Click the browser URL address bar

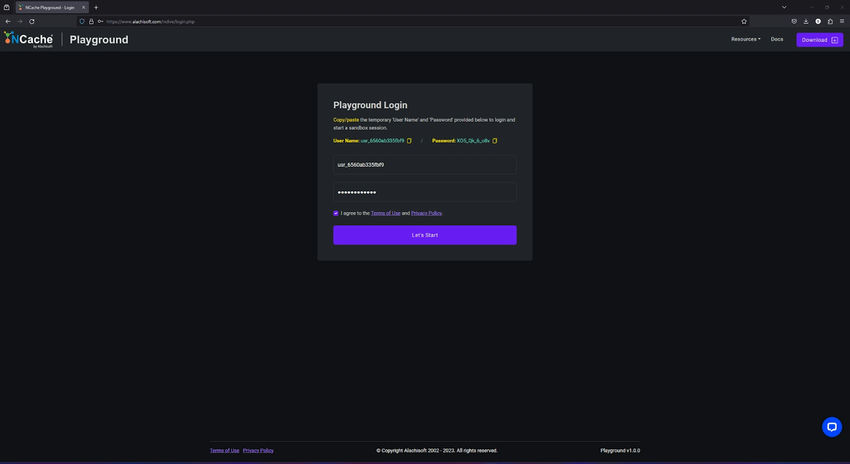point(412,22)
